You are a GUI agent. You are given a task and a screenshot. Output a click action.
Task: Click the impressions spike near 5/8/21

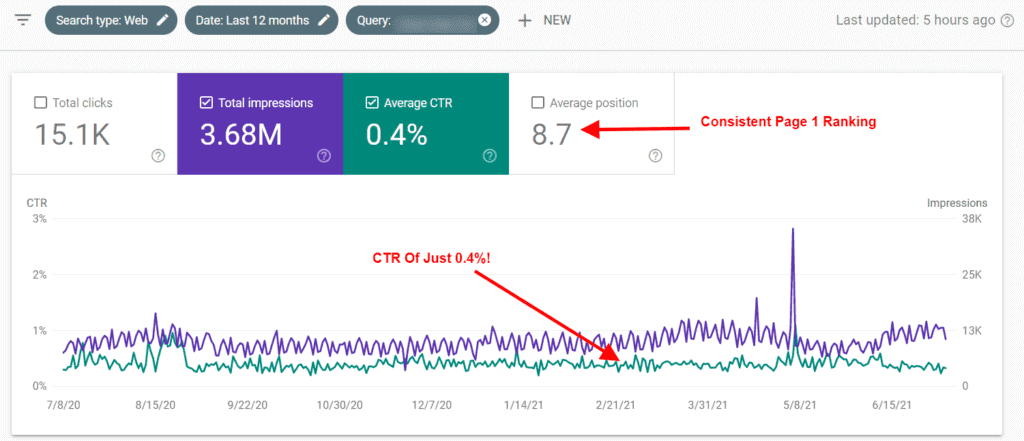[793, 230]
